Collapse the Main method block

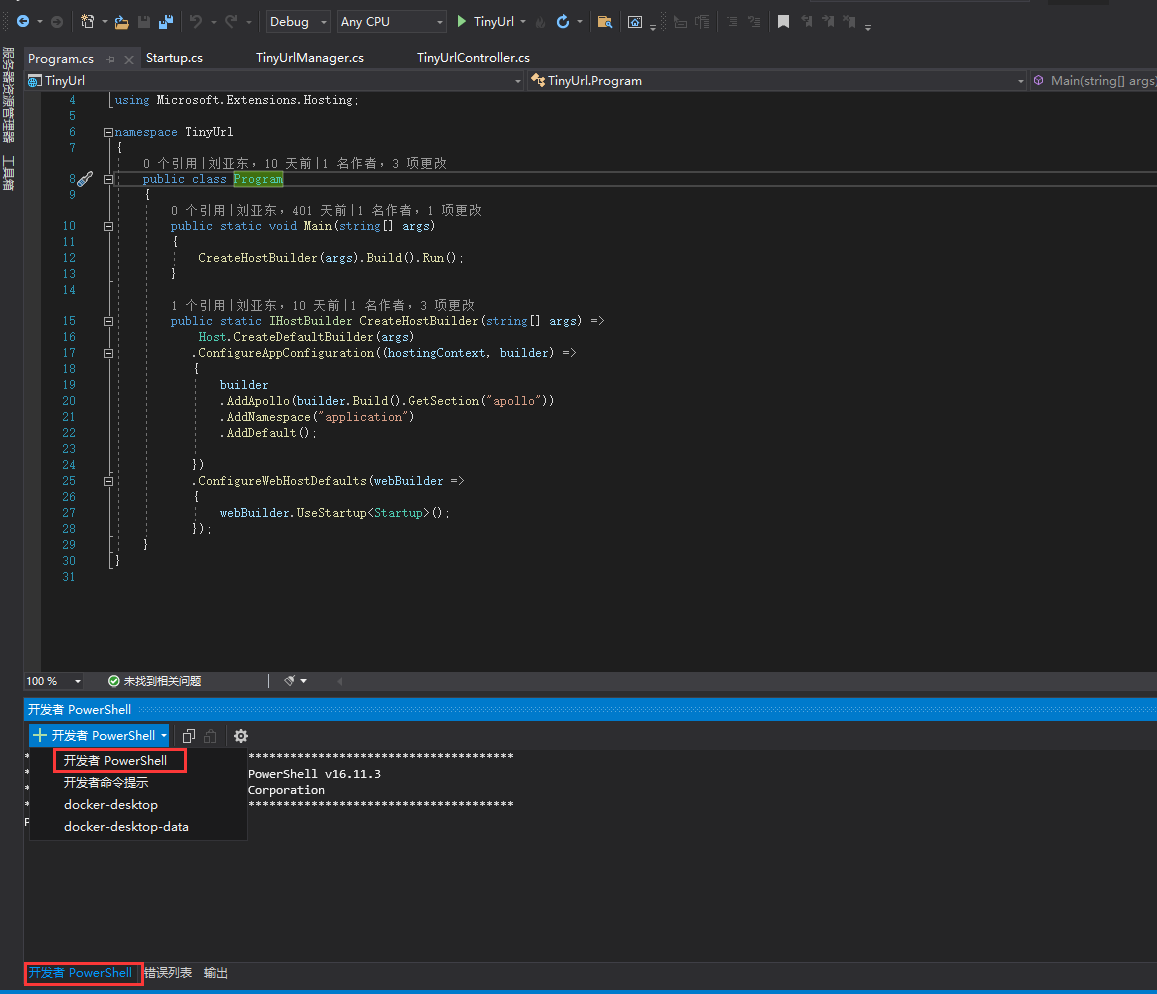click(x=108, y=227)
